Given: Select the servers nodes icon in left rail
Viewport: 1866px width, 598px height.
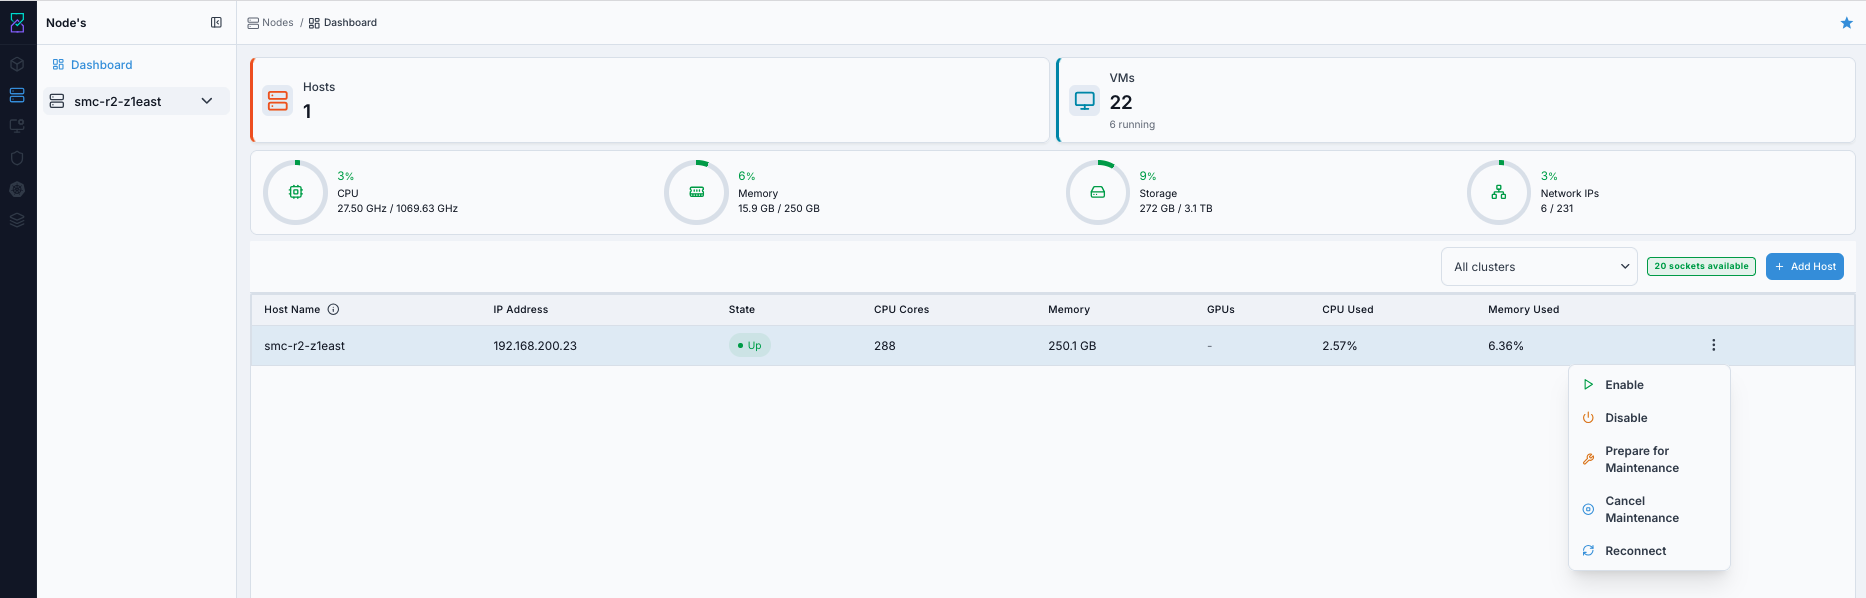Looking at the screenshot, I should [x=17, y=95].
